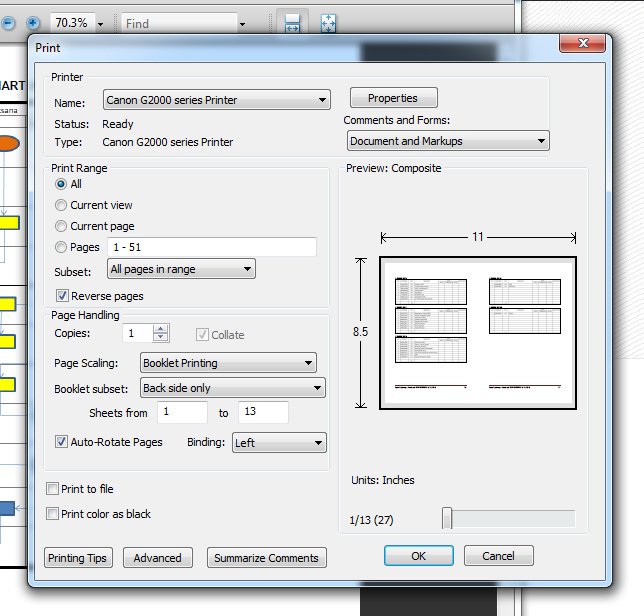Click the fit width page icon in toolbar
This screenshot has height=616, width=644.
292,23
